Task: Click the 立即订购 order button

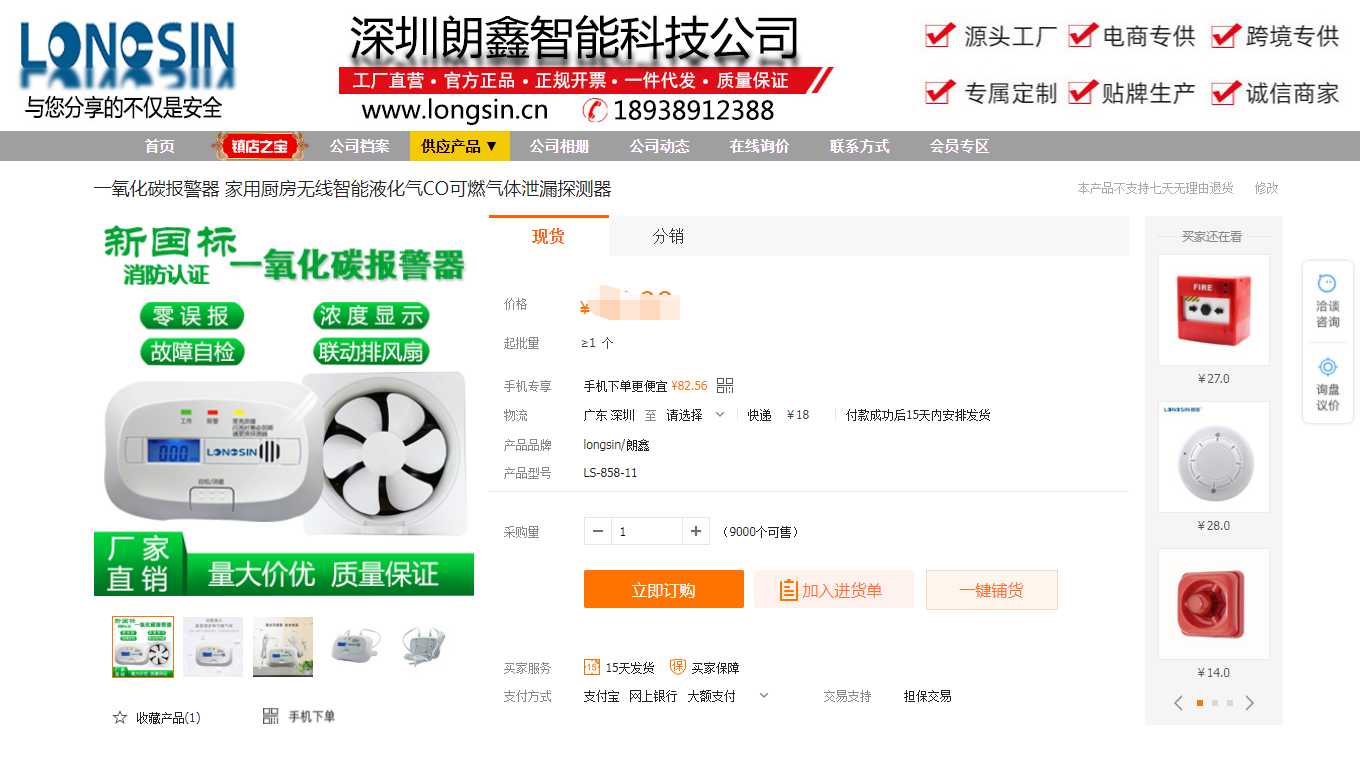Action: [664, 590]
